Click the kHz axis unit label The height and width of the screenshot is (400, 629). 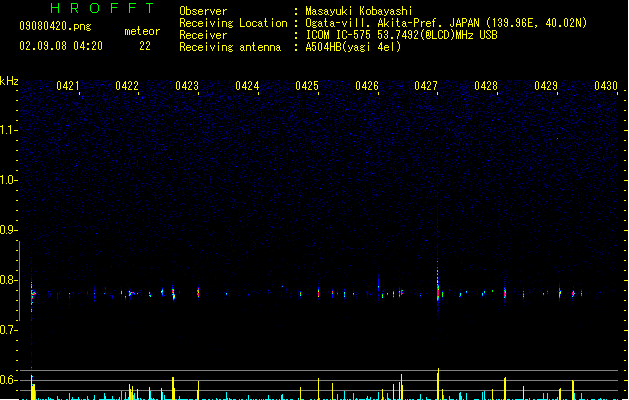9,81
